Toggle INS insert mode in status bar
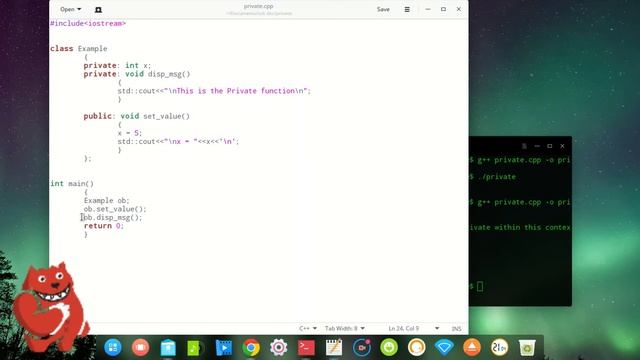 [456, 329]
